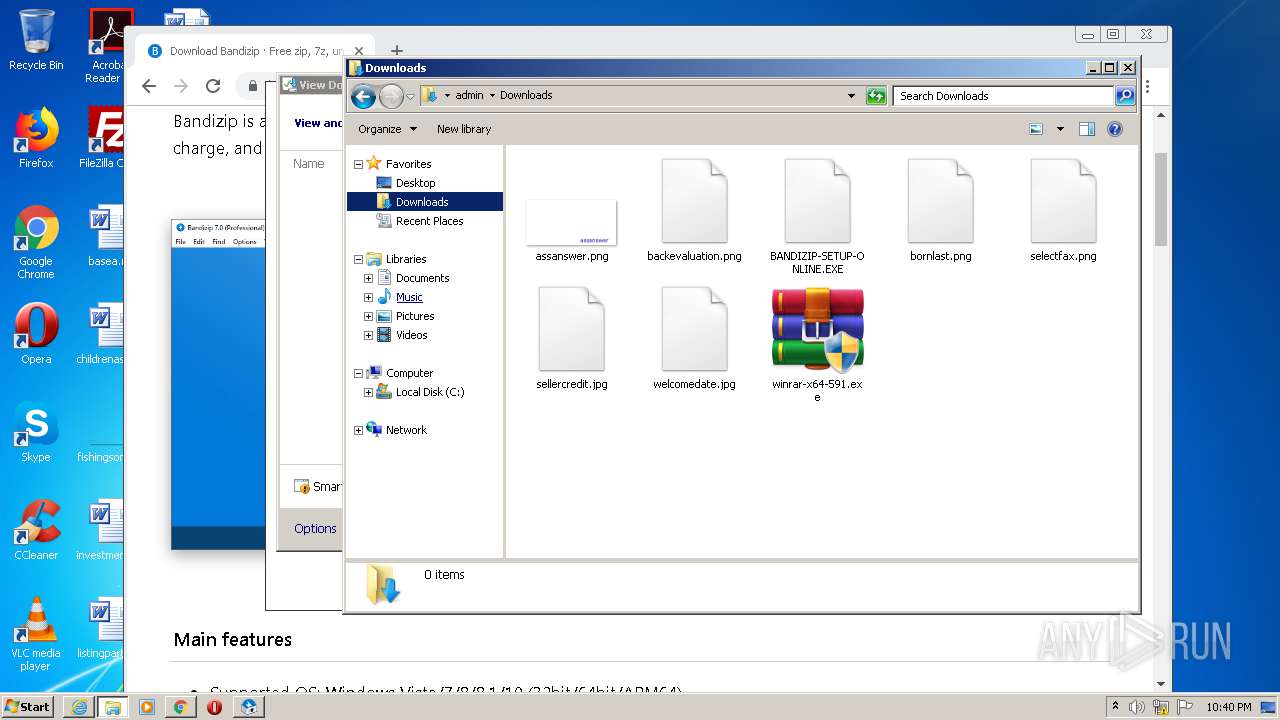Open the address bar history dropdown

tap(851, 96)
